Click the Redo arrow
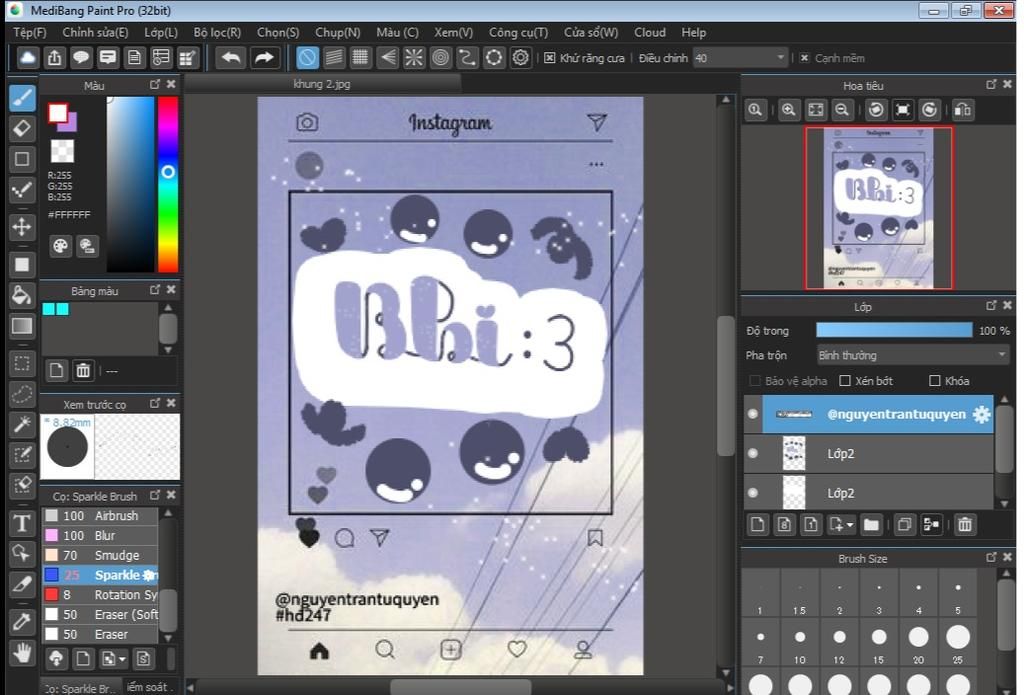Image resolution: width=1024 pixels, height=695 pixels. [264, 57]
